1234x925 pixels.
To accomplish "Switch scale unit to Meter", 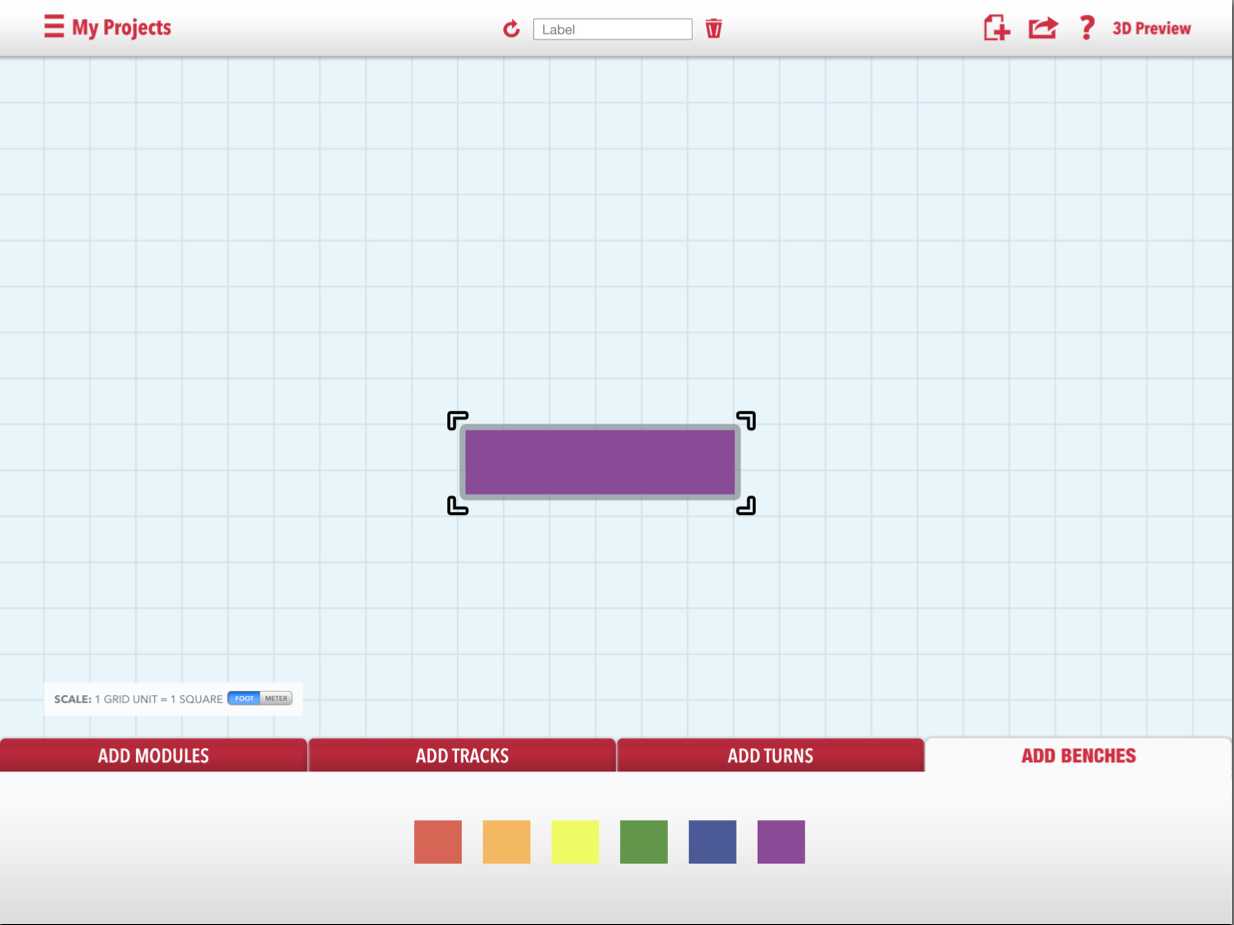I will tap(276, 699).
